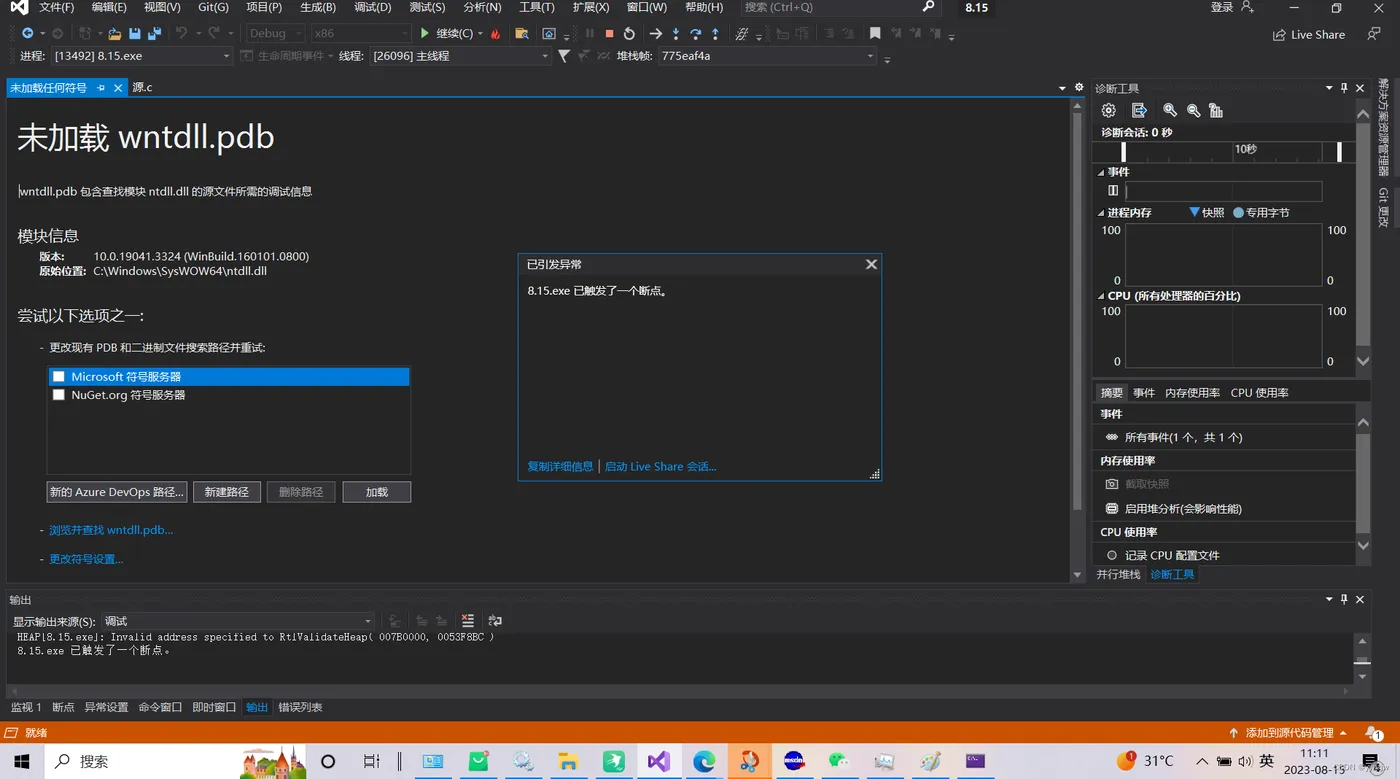Clear all output with the clear icon
Viewport: 1400px width, 779px height.
point(468,621)
